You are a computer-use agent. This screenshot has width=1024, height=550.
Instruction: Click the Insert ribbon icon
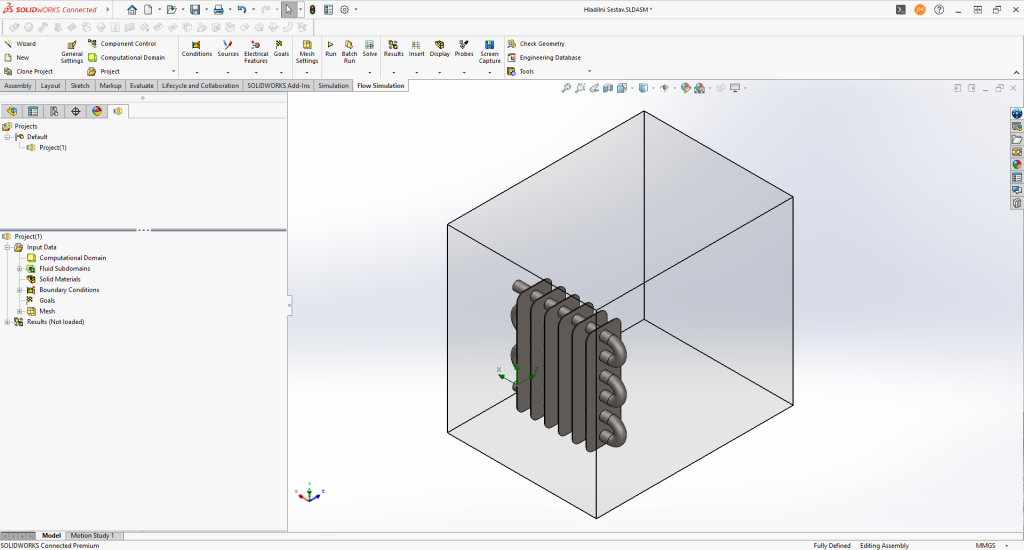pyautogui.click(x=417, y=49)
